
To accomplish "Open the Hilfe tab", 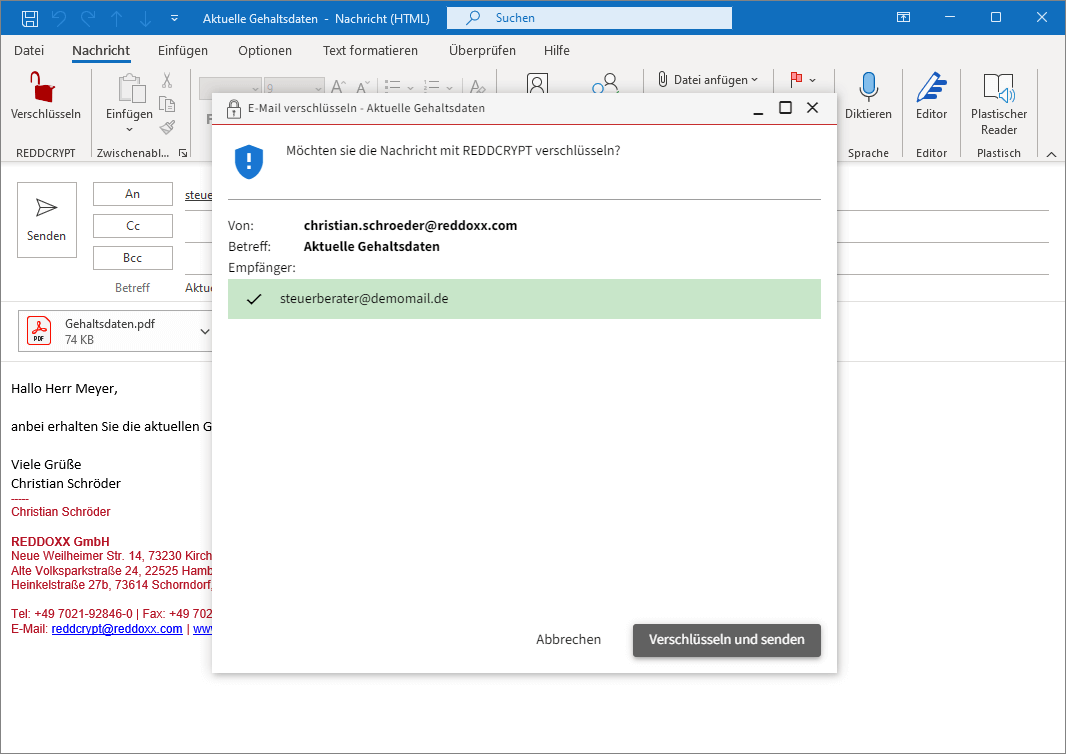I will click(556, 50).
